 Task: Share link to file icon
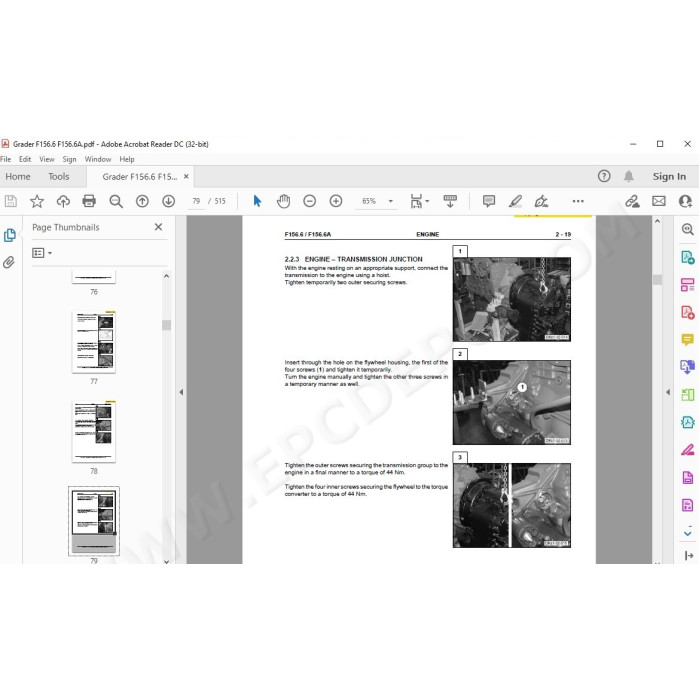coord(632,201)
